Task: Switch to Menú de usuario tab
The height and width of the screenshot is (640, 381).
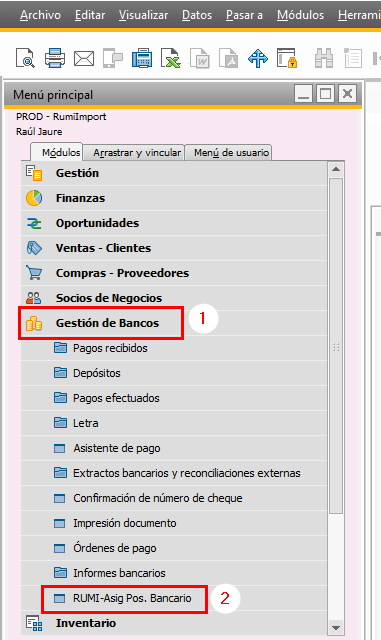Action: tap(231, 153)
